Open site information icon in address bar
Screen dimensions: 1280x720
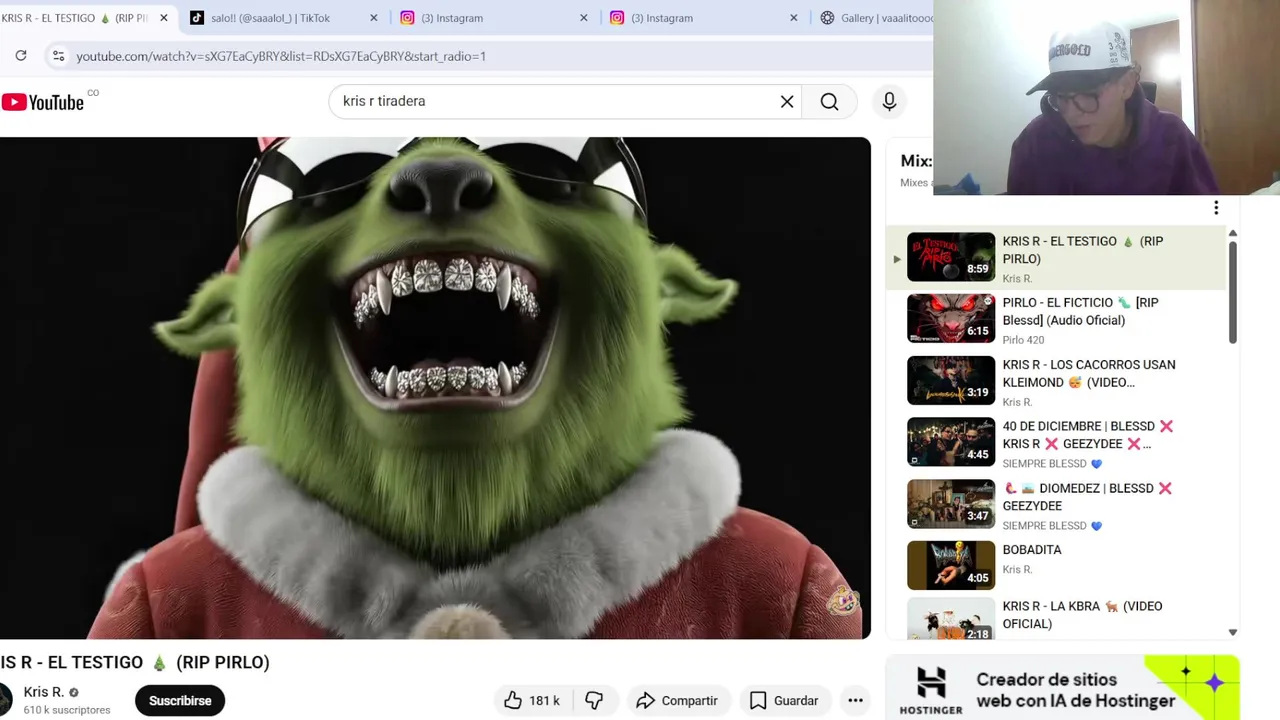58,56
